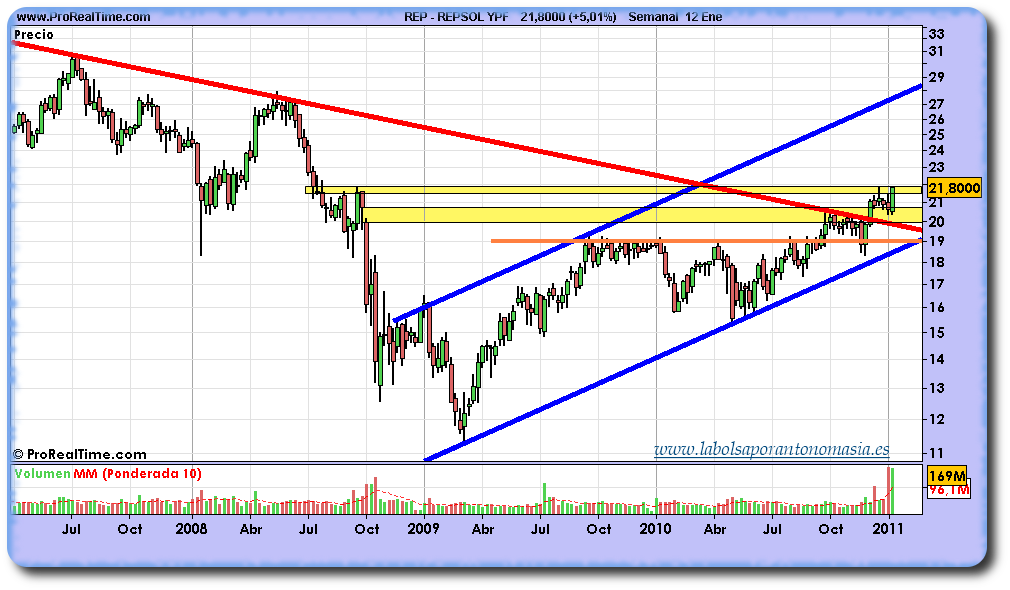Click the 14 price axis label
The image size is (1010, 590).
point(937,359)
